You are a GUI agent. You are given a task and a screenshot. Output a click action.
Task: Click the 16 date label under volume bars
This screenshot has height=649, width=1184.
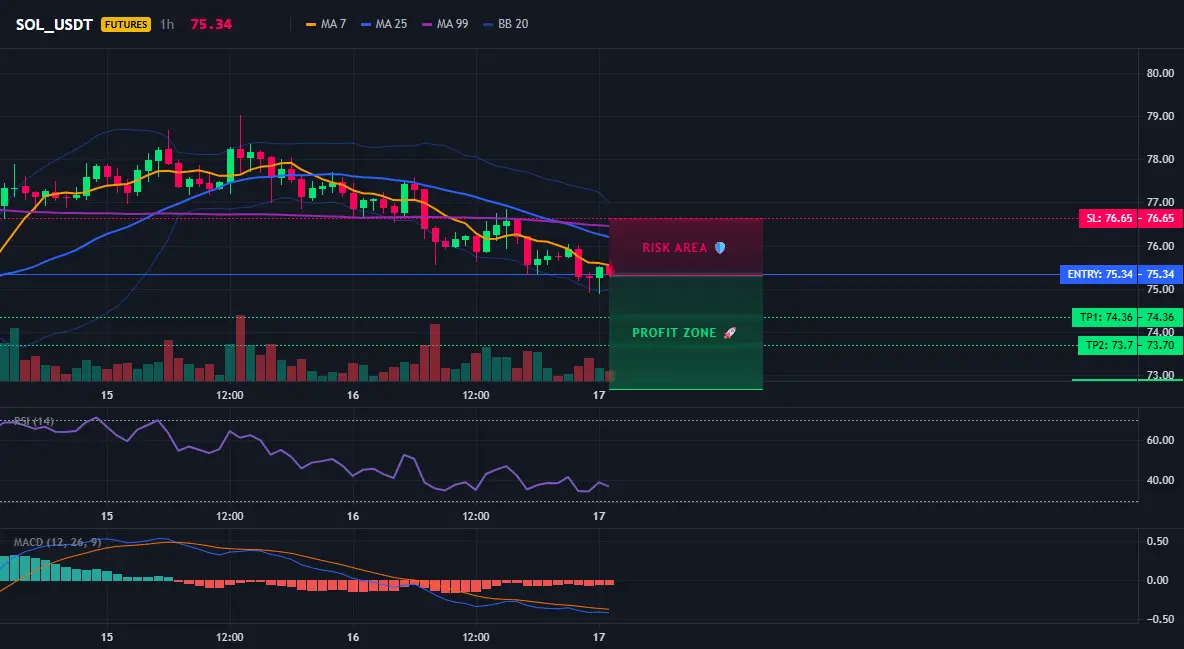[353, 395]
